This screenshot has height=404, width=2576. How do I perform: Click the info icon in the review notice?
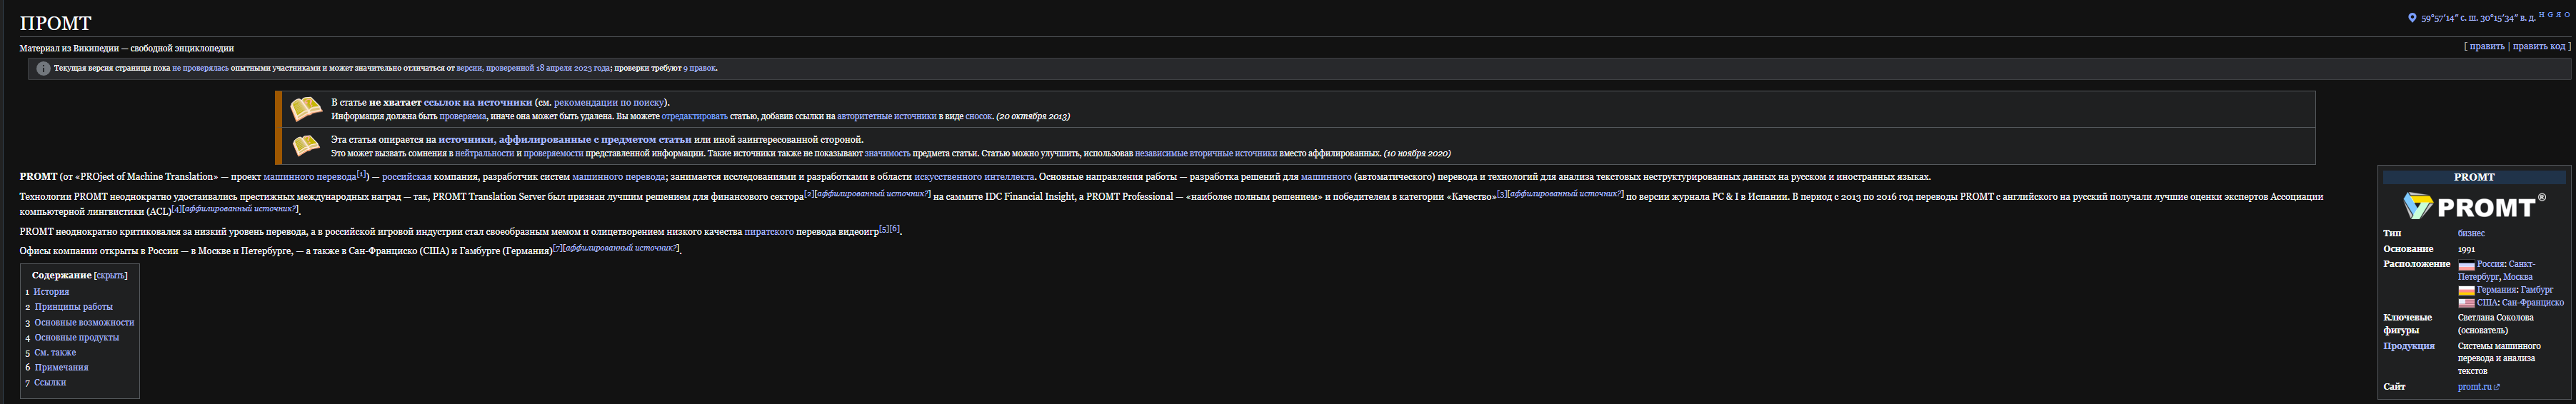point(43,69)
